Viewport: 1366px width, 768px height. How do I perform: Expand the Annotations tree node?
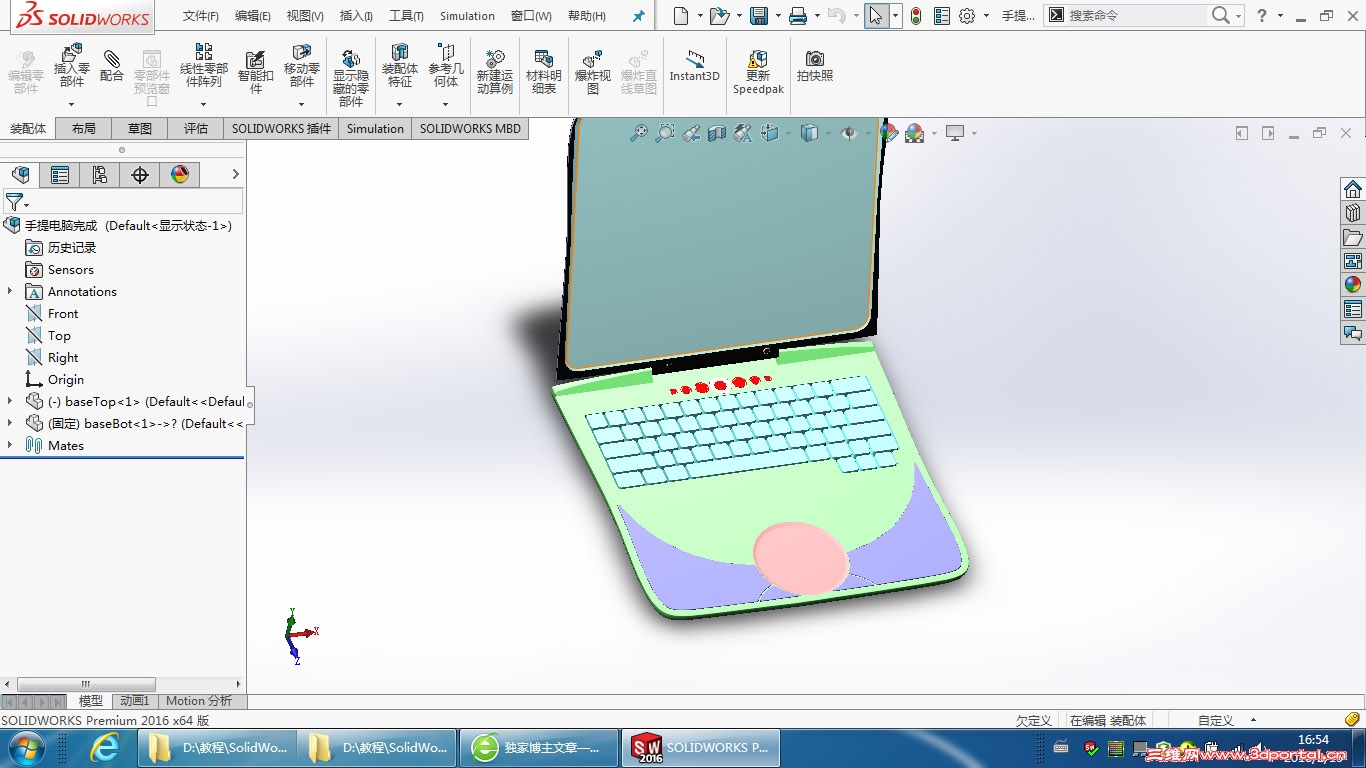pos(10,291)
